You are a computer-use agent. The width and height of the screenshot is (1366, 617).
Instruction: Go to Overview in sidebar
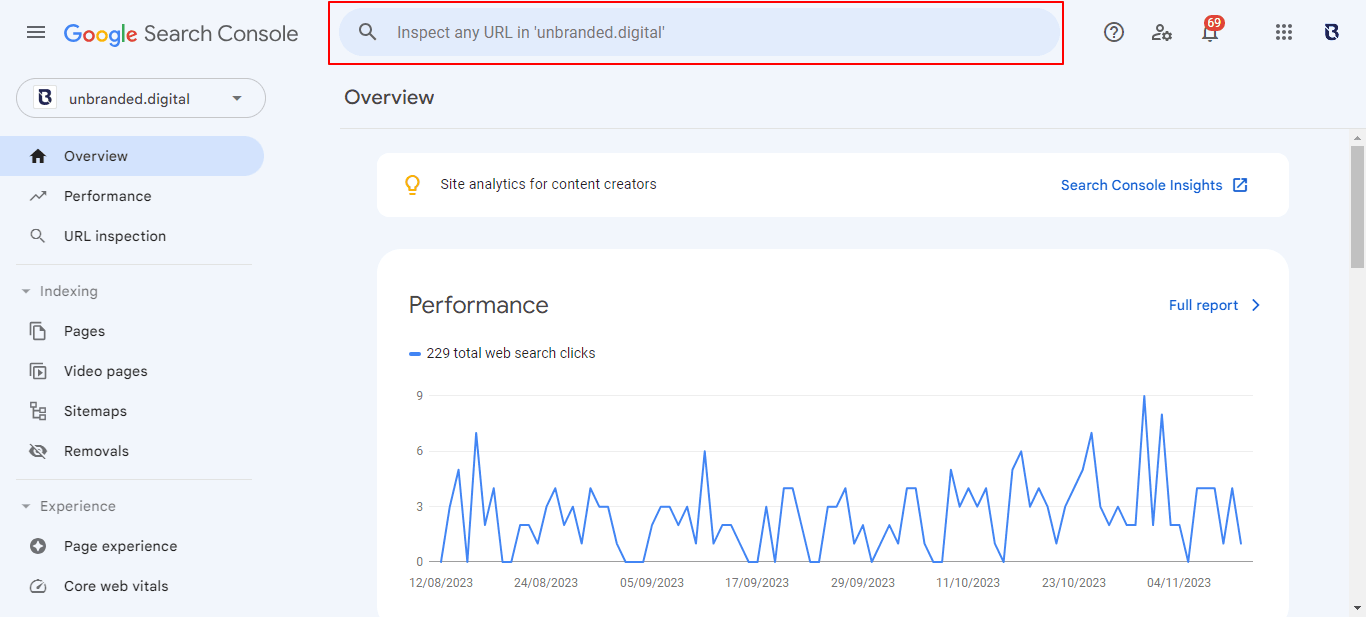pos(132,156)
